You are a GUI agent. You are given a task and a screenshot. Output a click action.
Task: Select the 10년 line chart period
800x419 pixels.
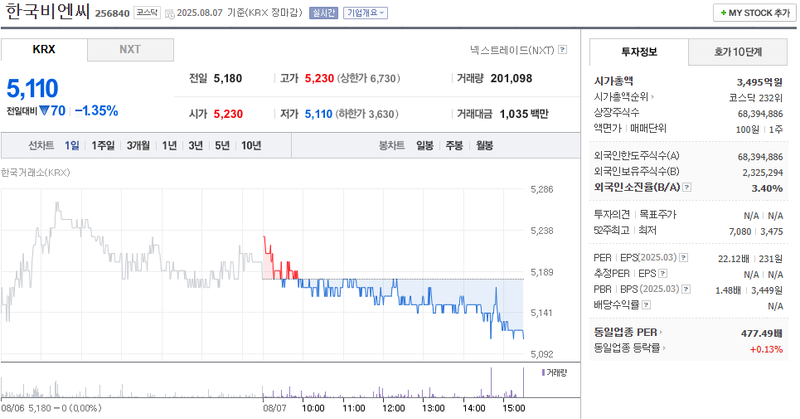[251, 145]
